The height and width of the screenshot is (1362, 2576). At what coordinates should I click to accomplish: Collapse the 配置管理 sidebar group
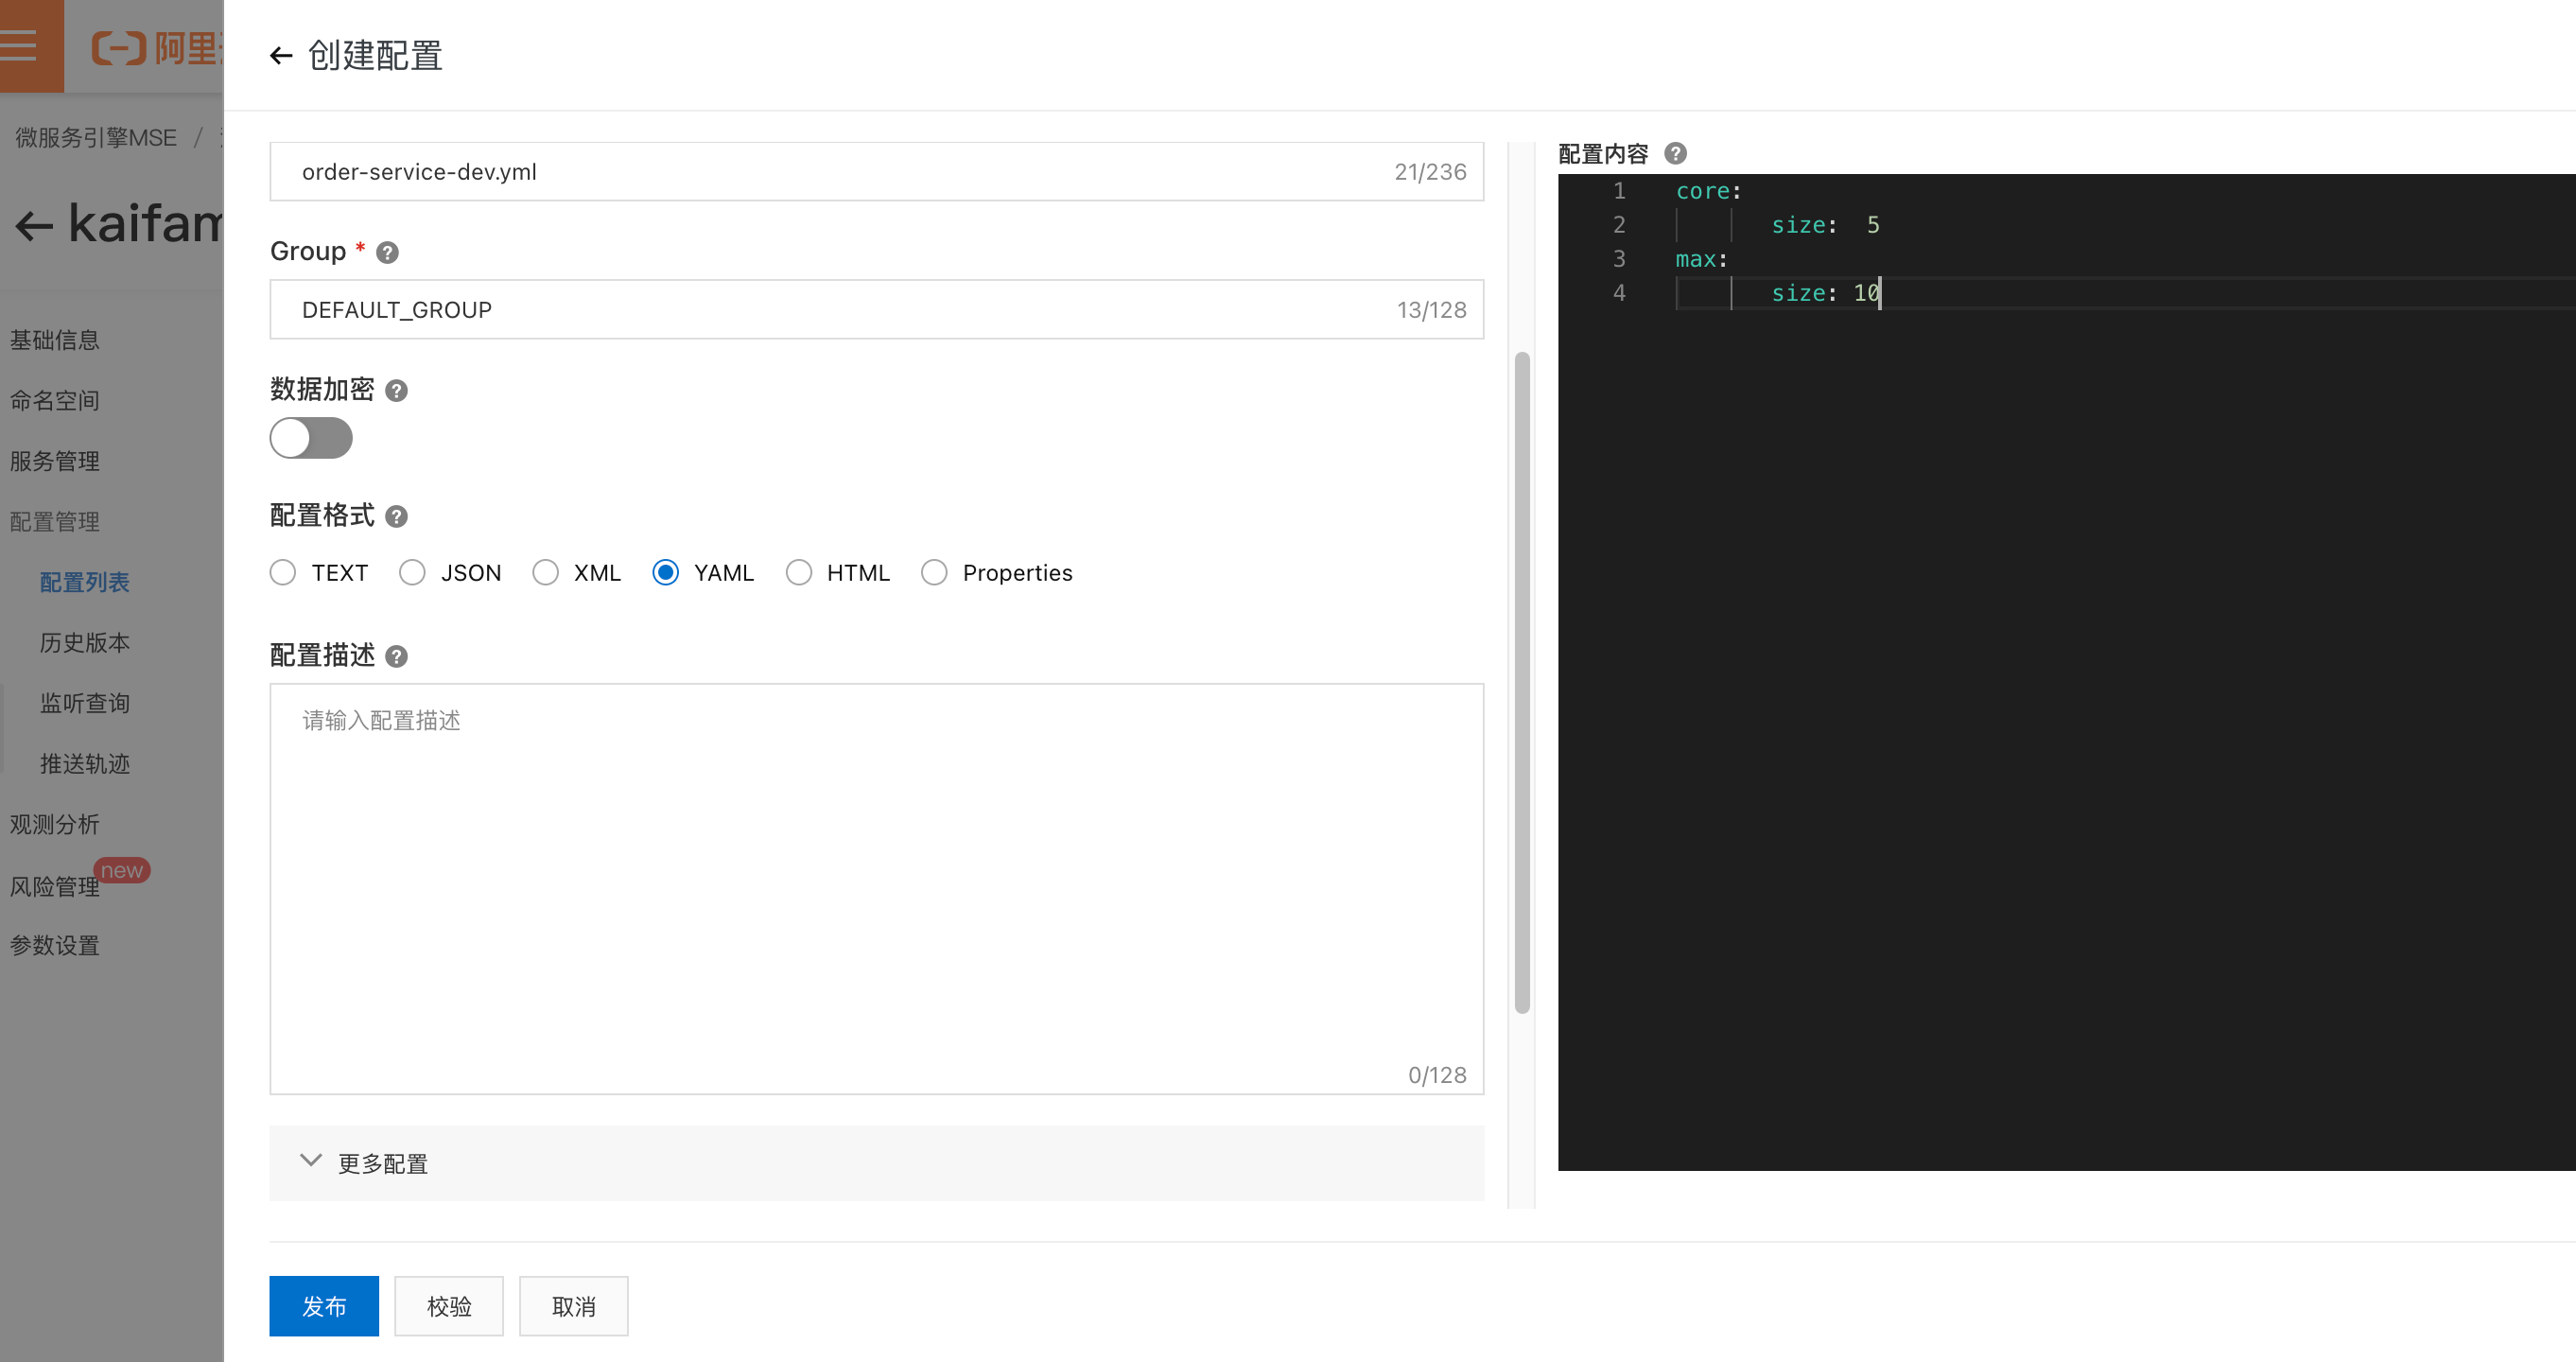click(55, 522)
